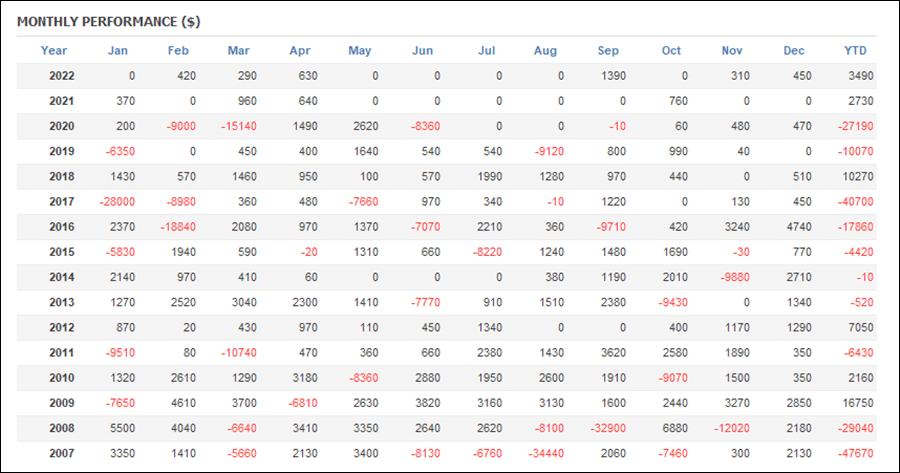Click the Mar column header
This screenshot has width=900, height=473.
(x=238, y=51)
